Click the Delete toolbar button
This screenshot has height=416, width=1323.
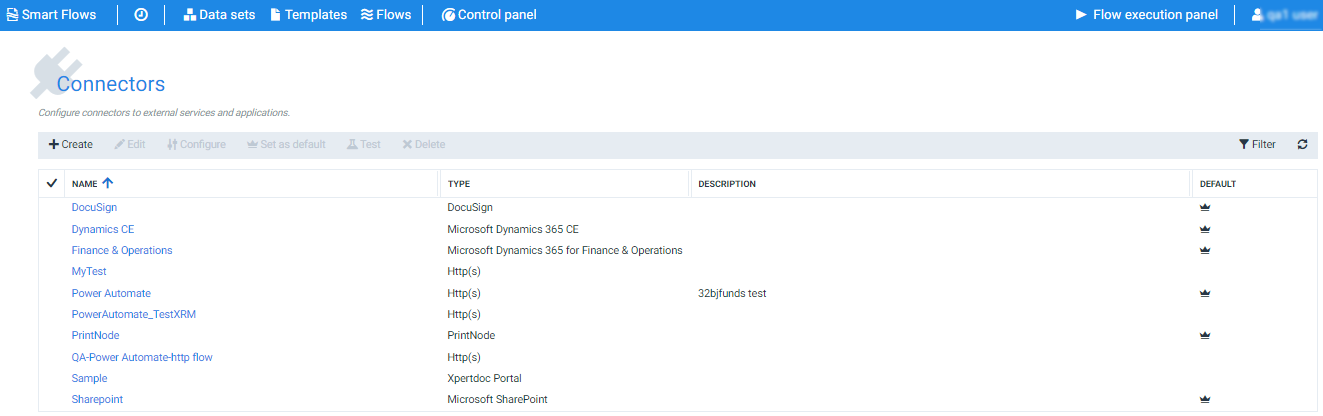point(424,145)
